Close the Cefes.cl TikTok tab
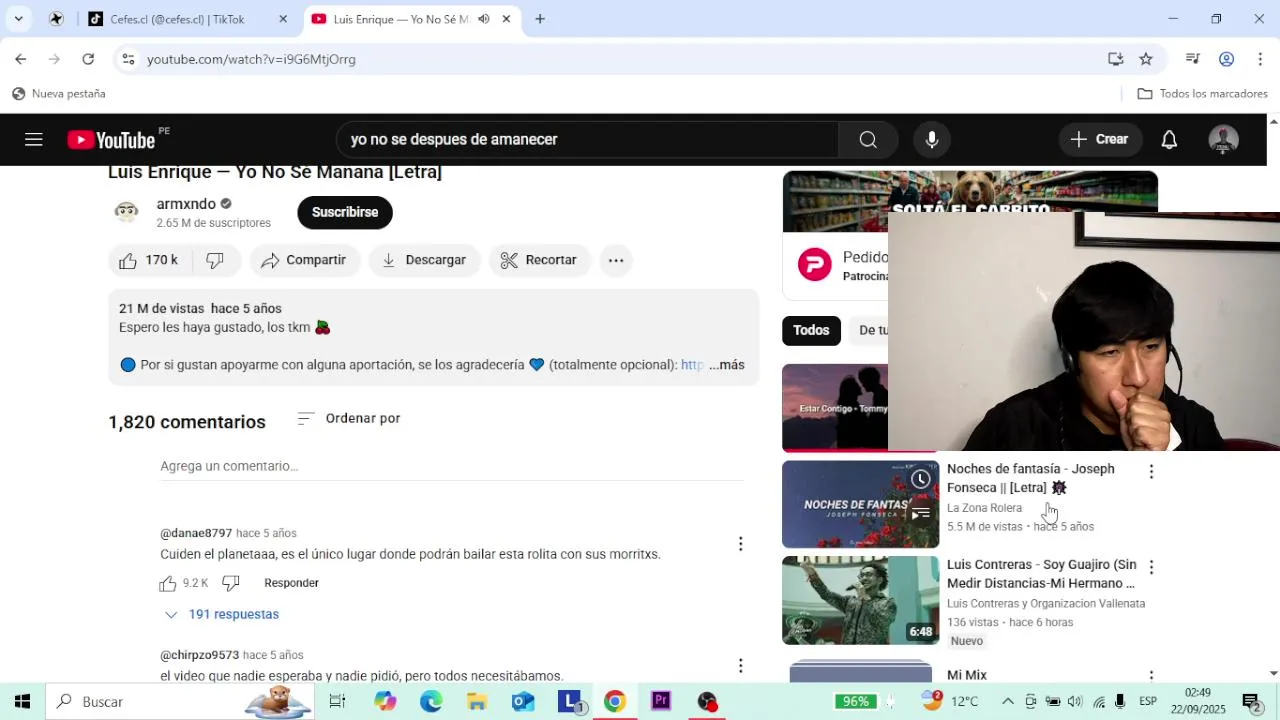This screenshot has width=1280, height=720. [283, 19]
